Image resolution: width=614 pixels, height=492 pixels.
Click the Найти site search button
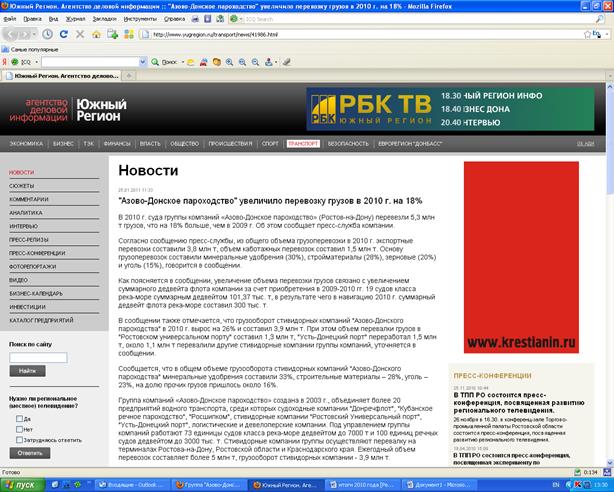27,371
